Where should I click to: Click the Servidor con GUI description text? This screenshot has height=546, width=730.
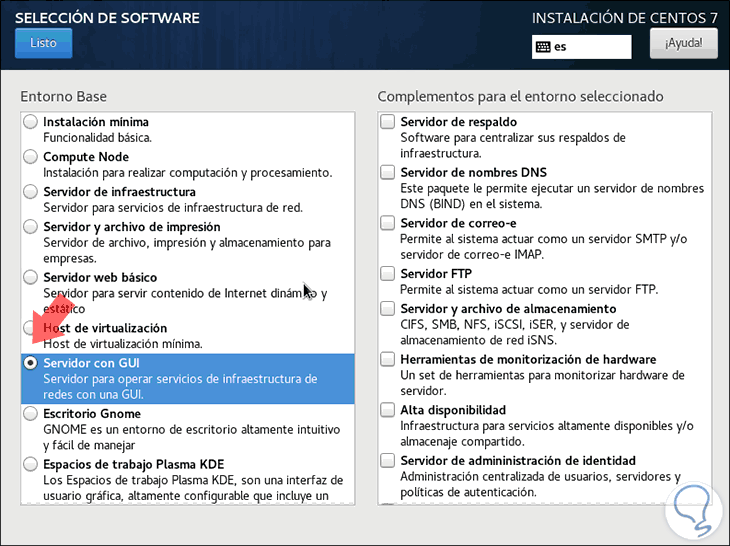pos(181,387)
